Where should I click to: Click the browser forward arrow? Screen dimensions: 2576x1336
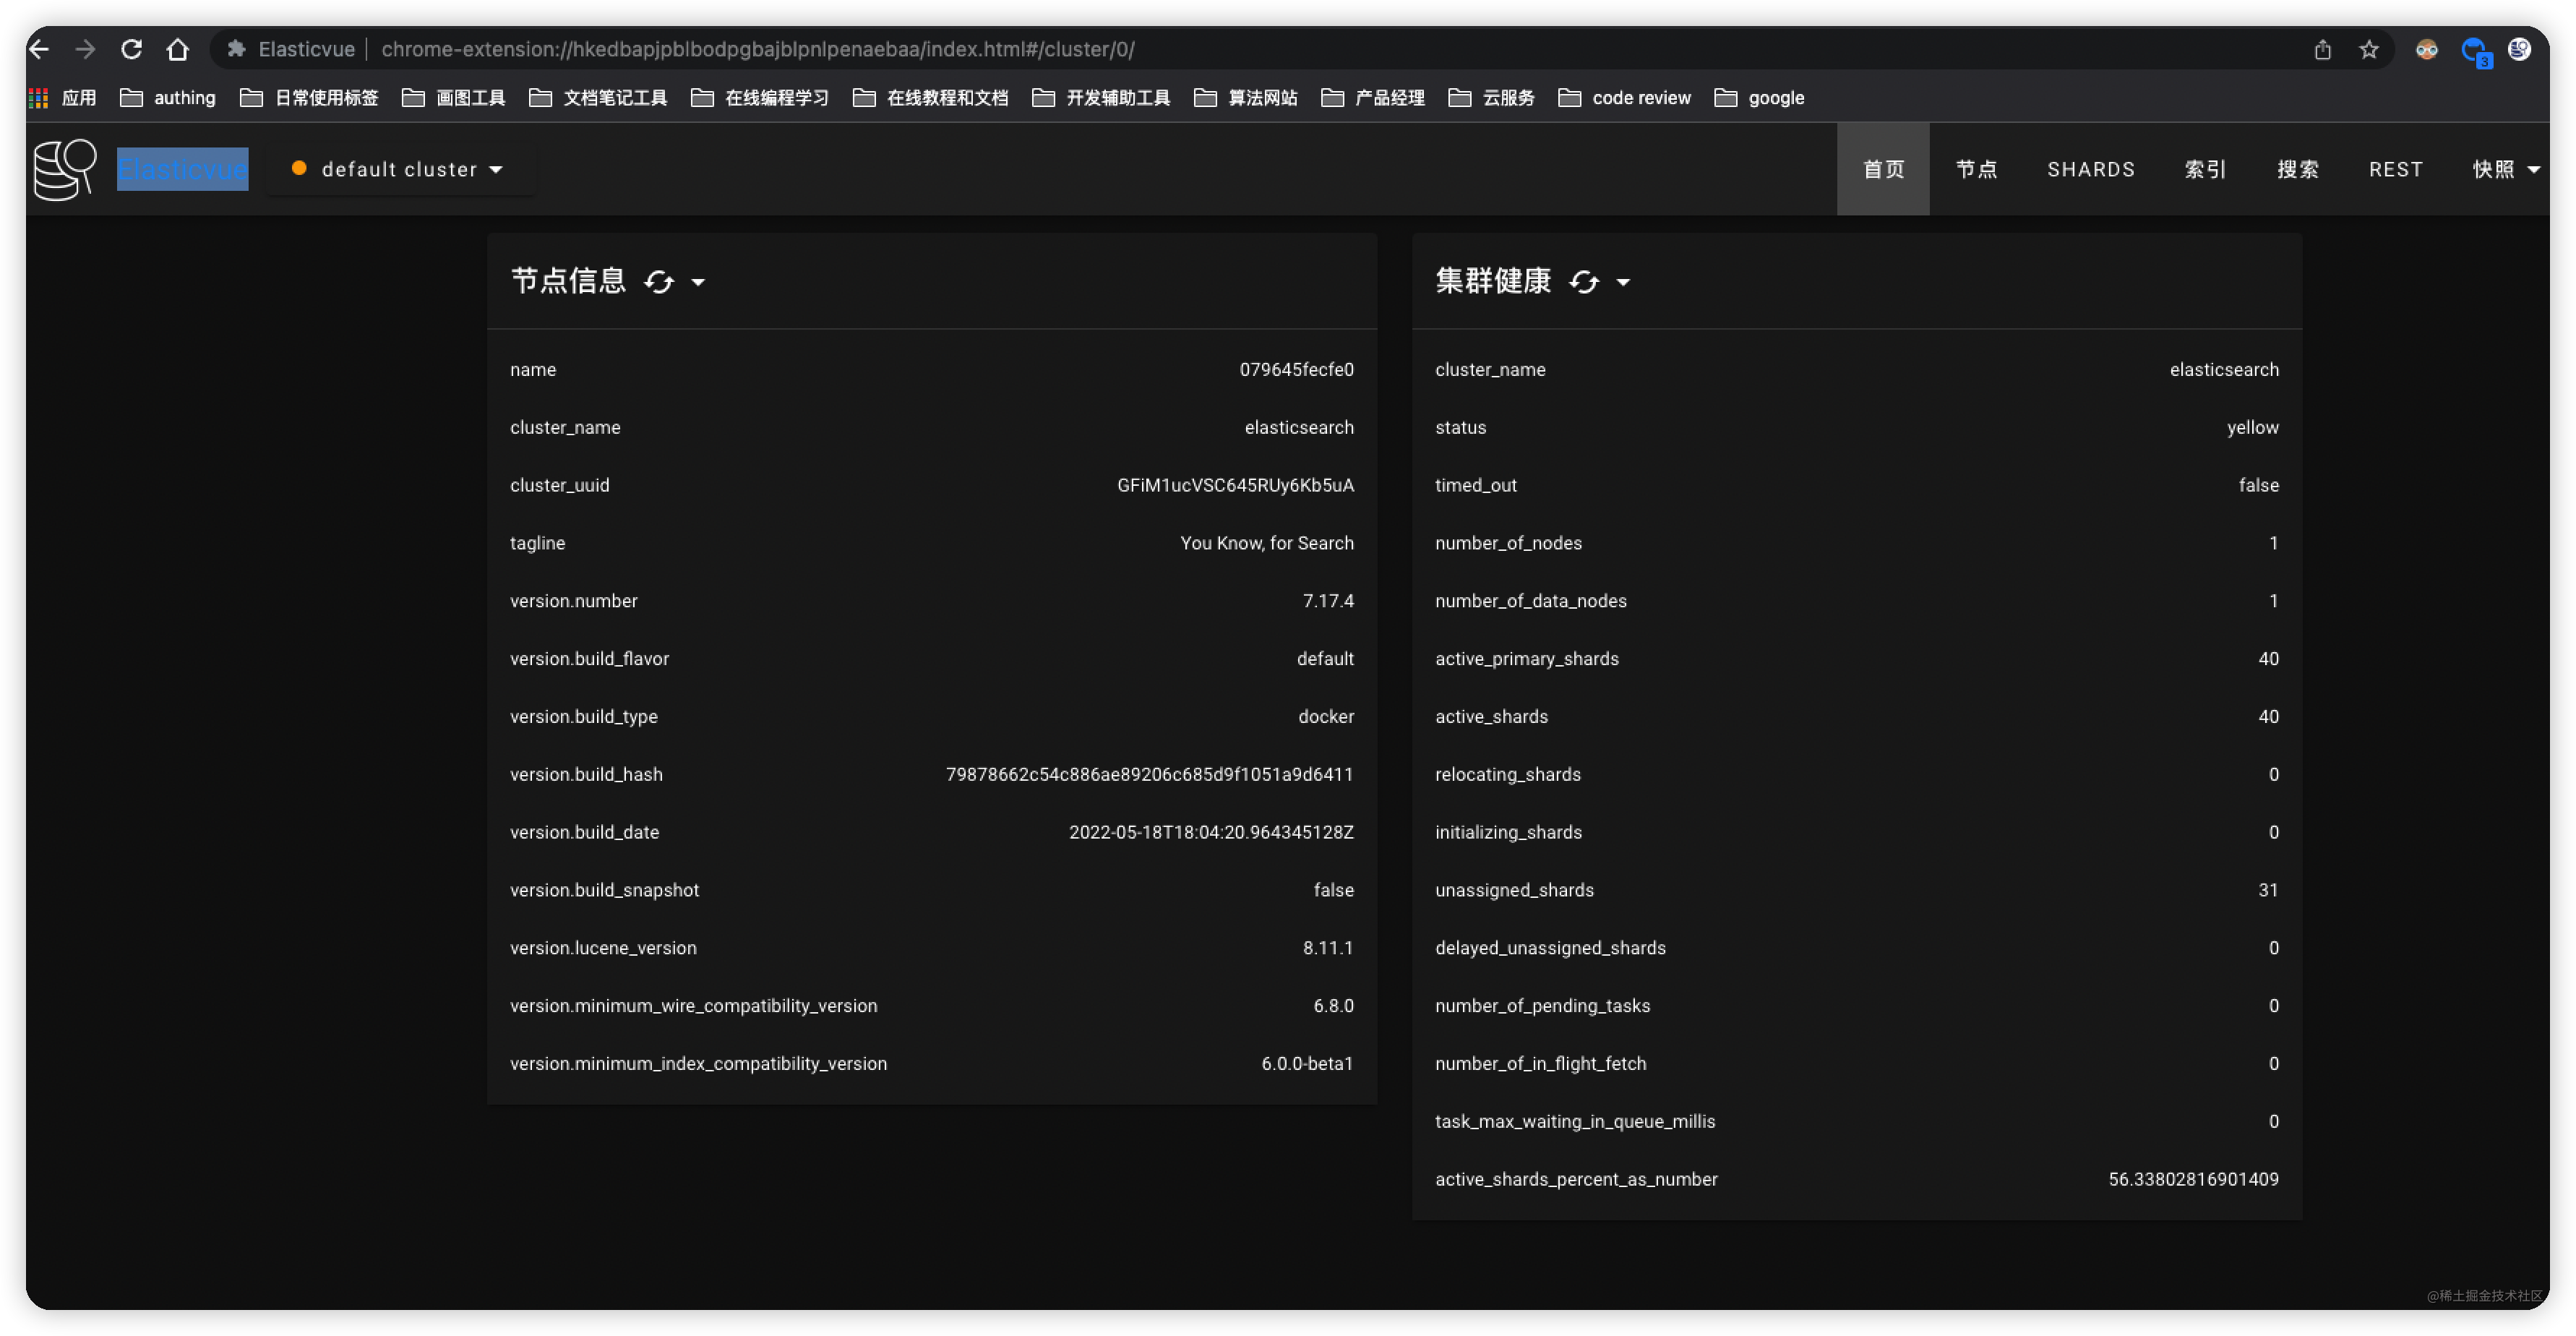coord(85,49)
